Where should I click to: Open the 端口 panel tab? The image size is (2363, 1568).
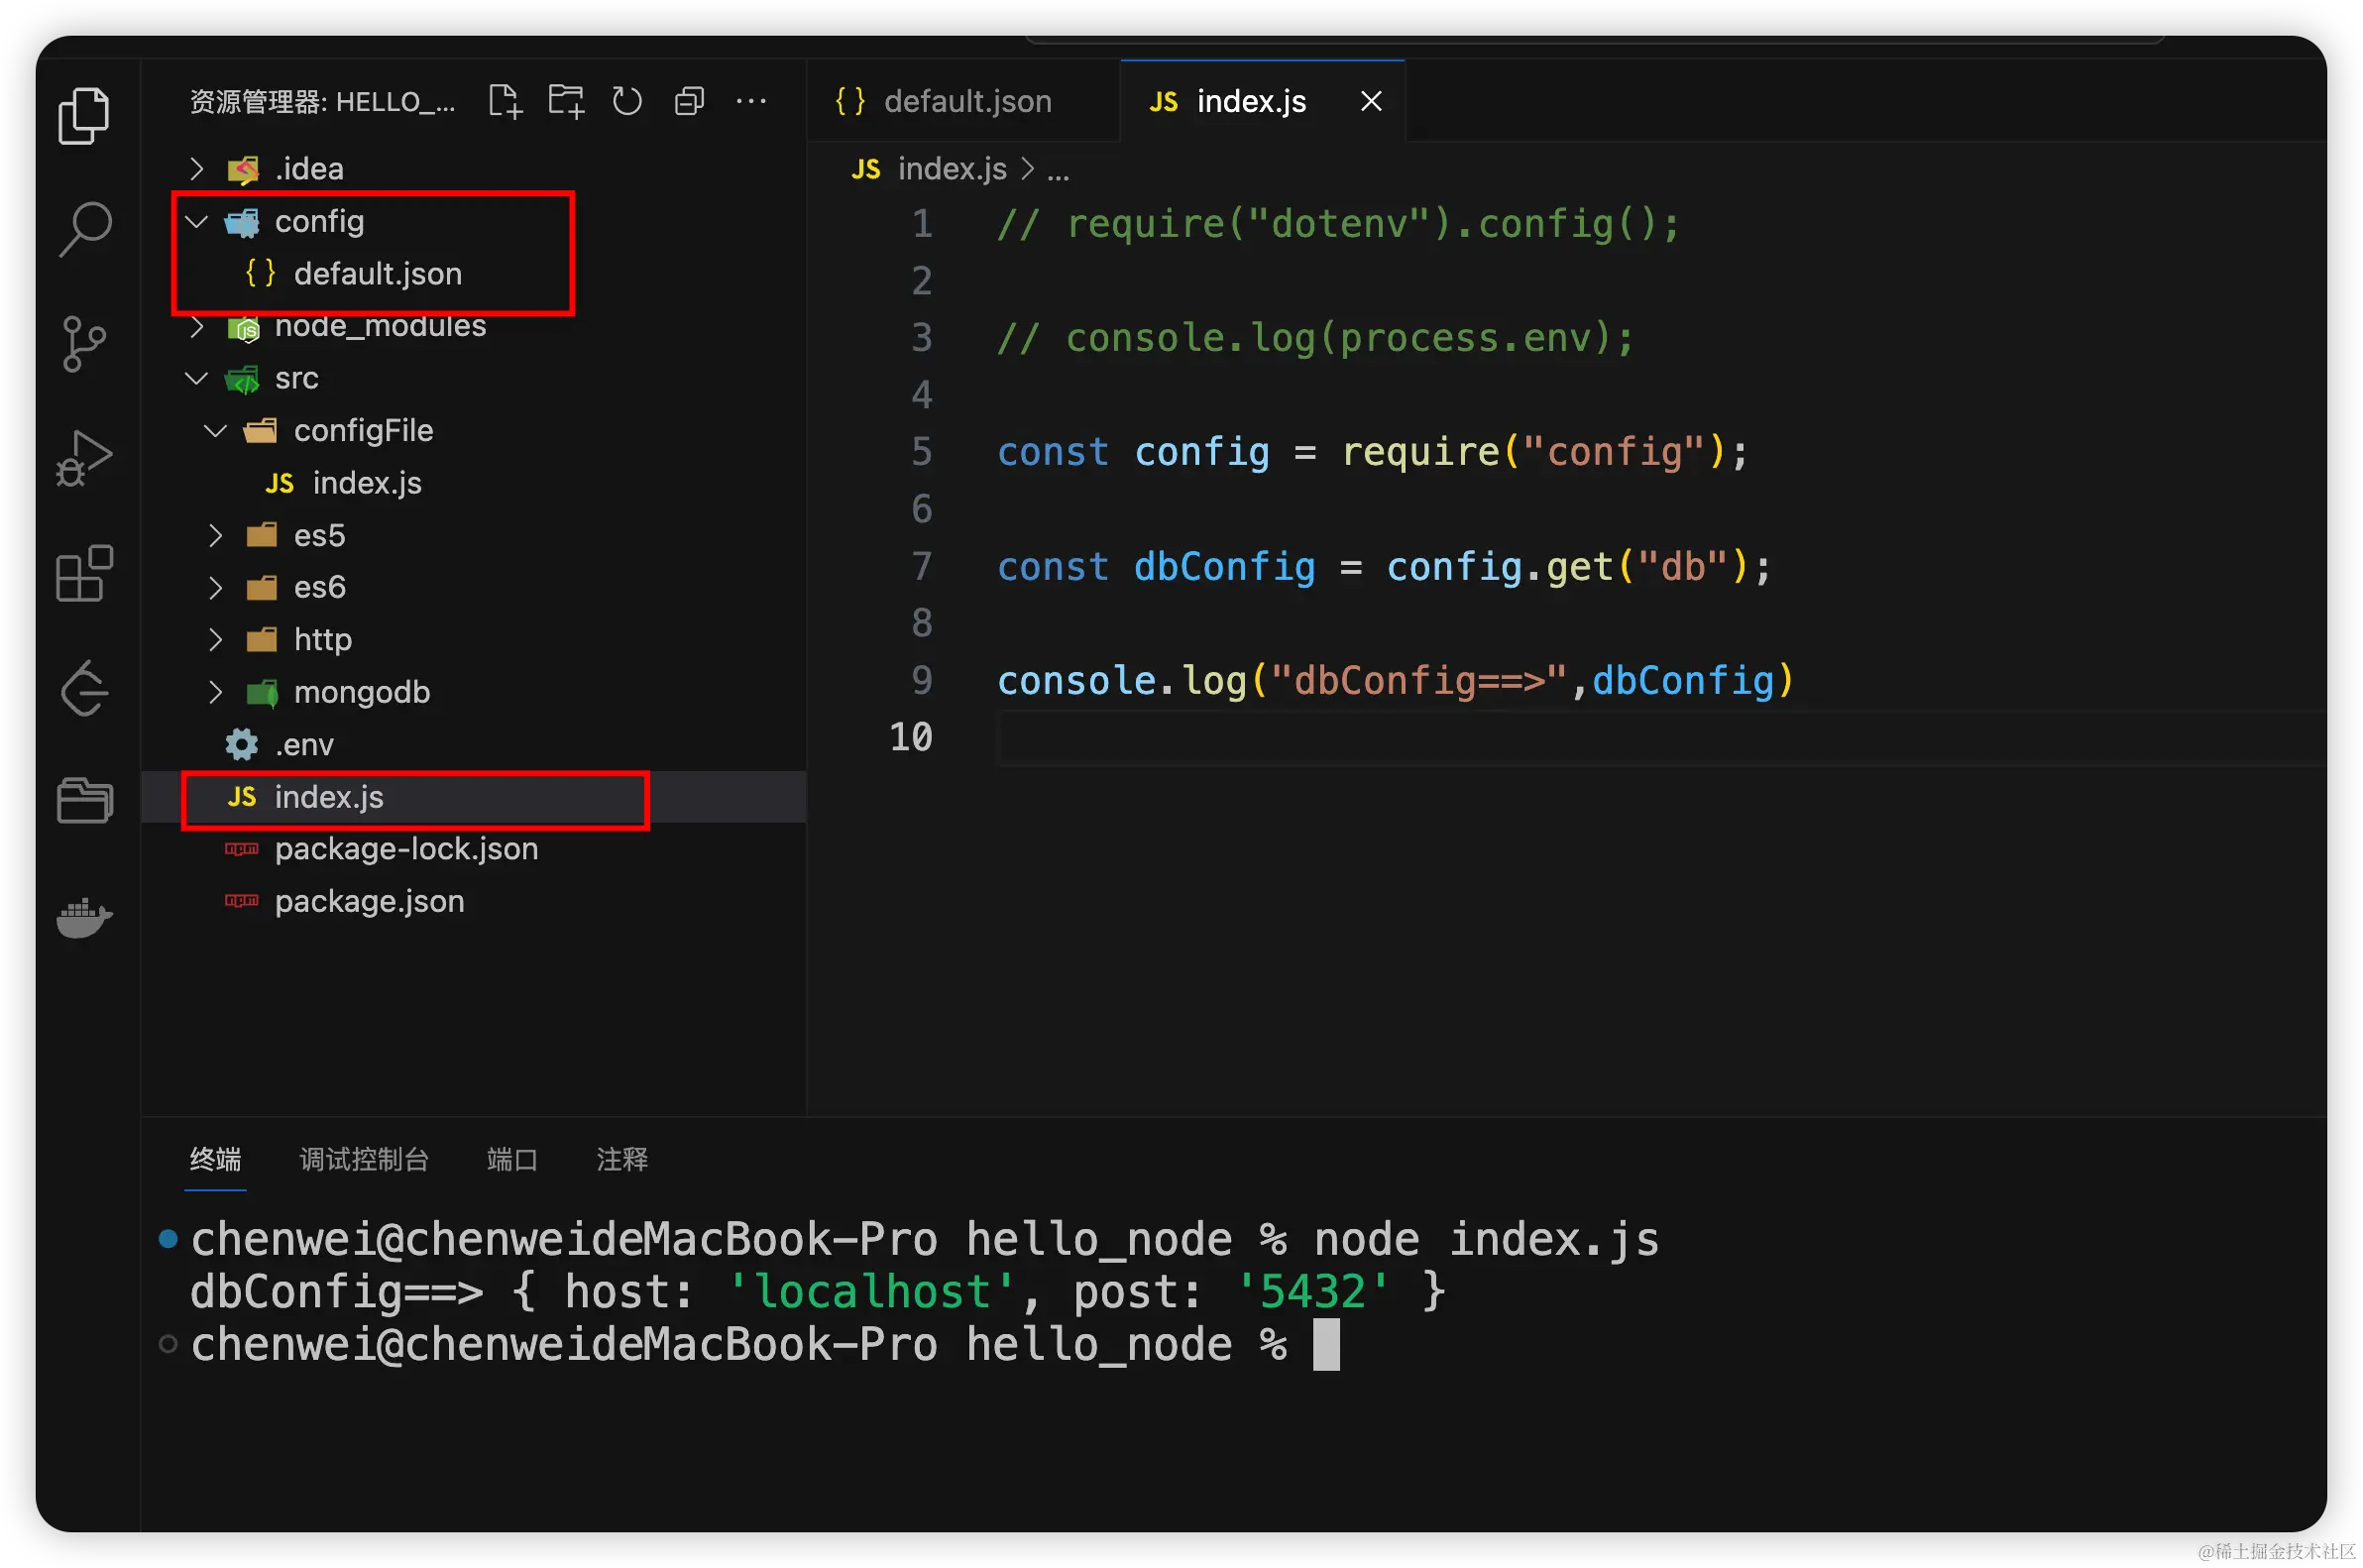[x=512, y=1159]
